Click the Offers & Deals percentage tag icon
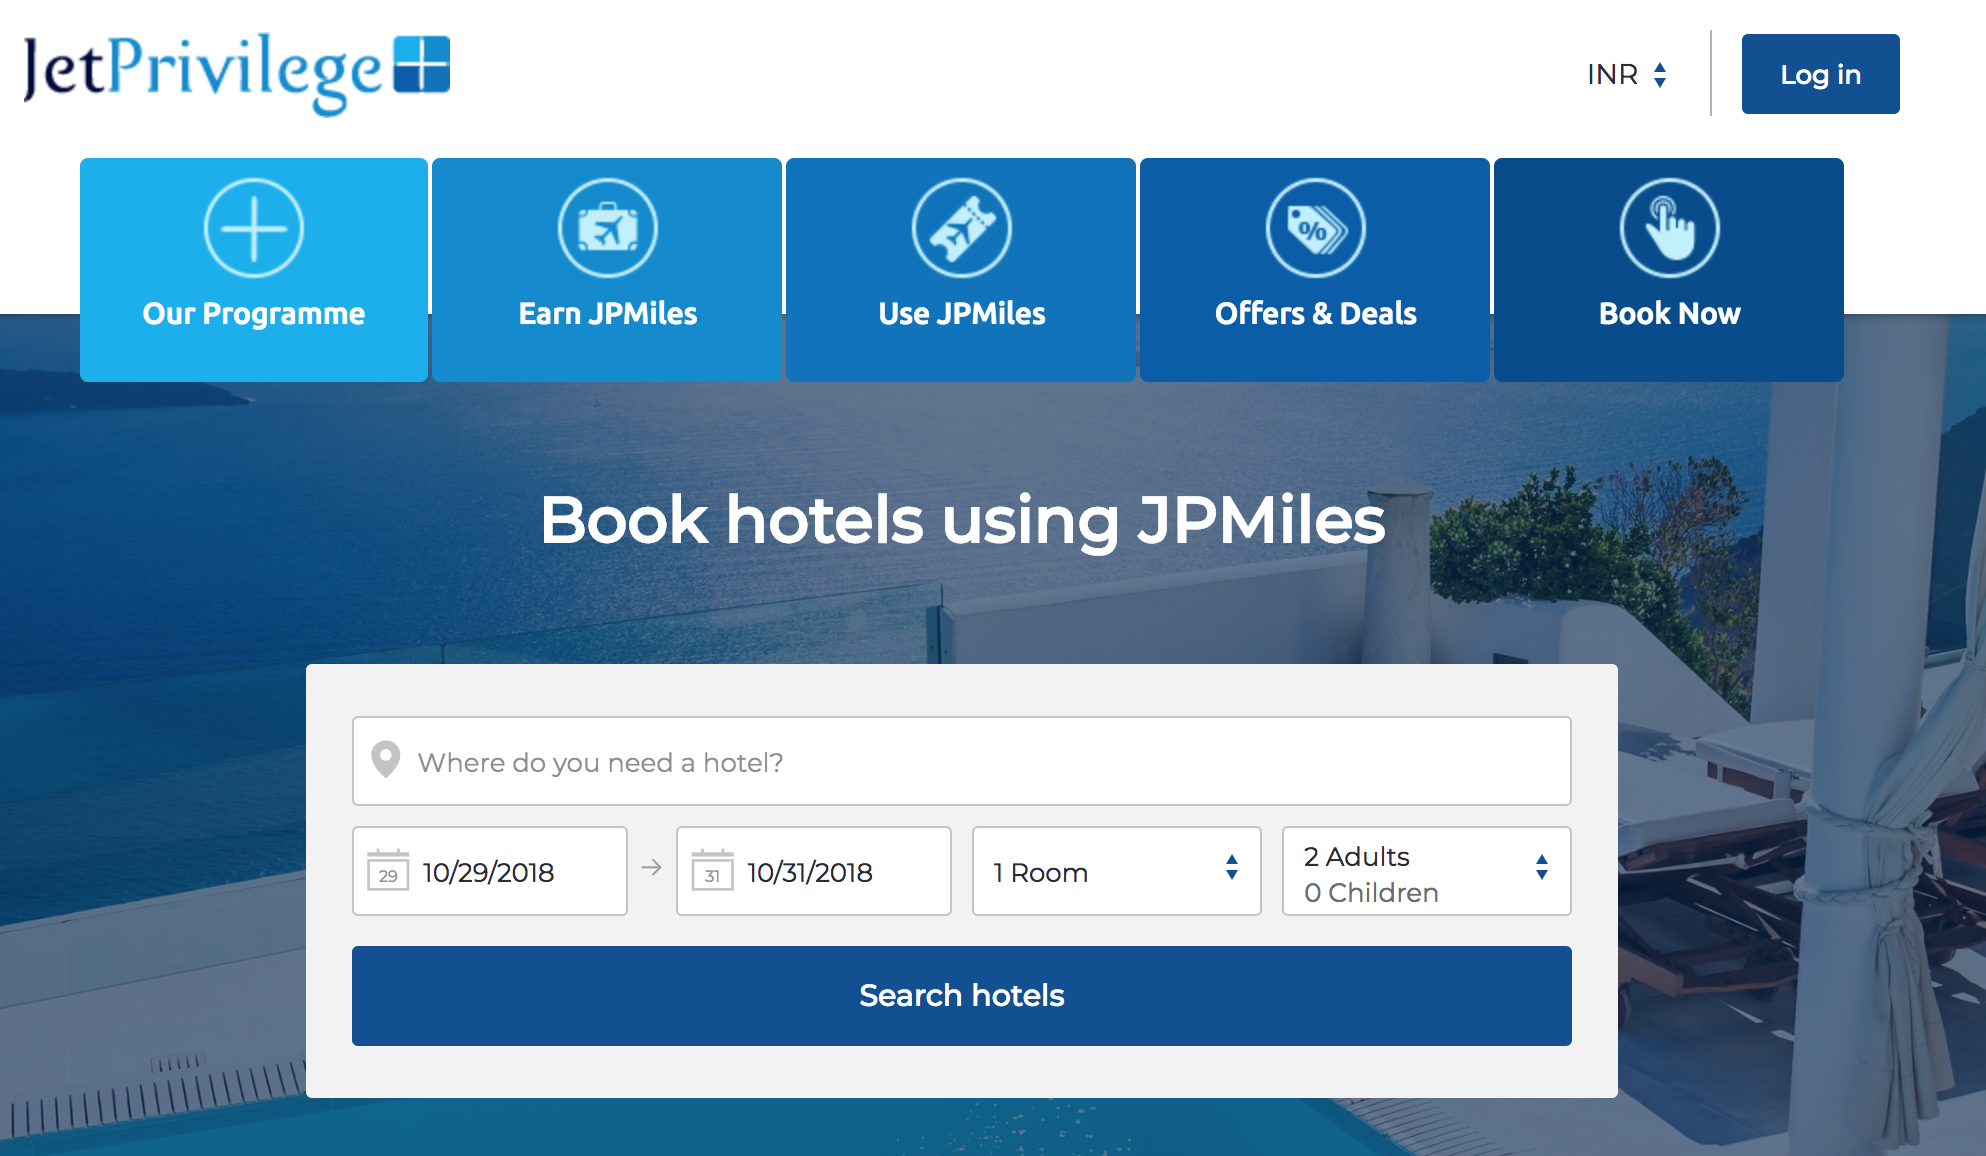Viewport: 1986px width, 1156px height. 1315,228
